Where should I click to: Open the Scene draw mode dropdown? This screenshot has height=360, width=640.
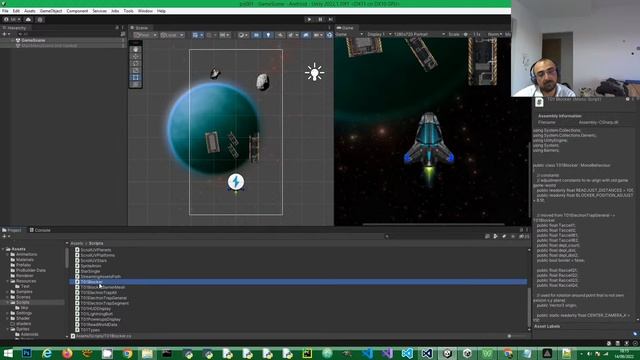(243, 35)
